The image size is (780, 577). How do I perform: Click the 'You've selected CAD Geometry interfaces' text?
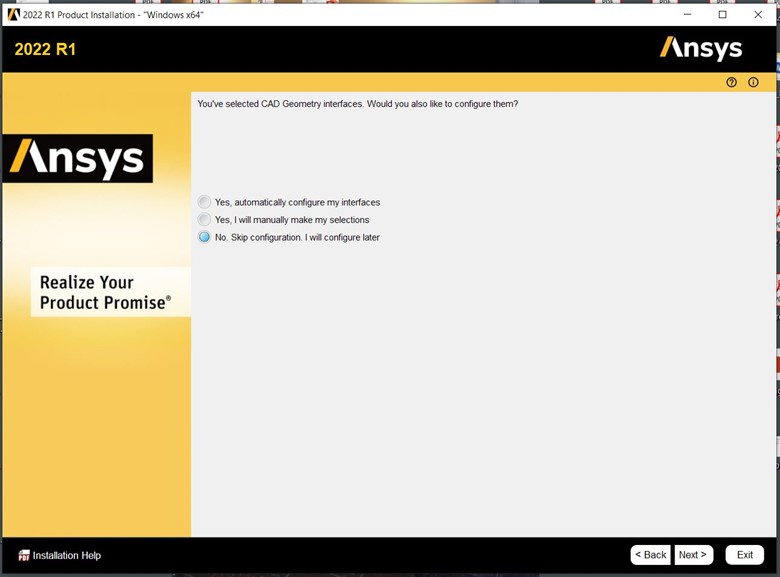point(358,104)
